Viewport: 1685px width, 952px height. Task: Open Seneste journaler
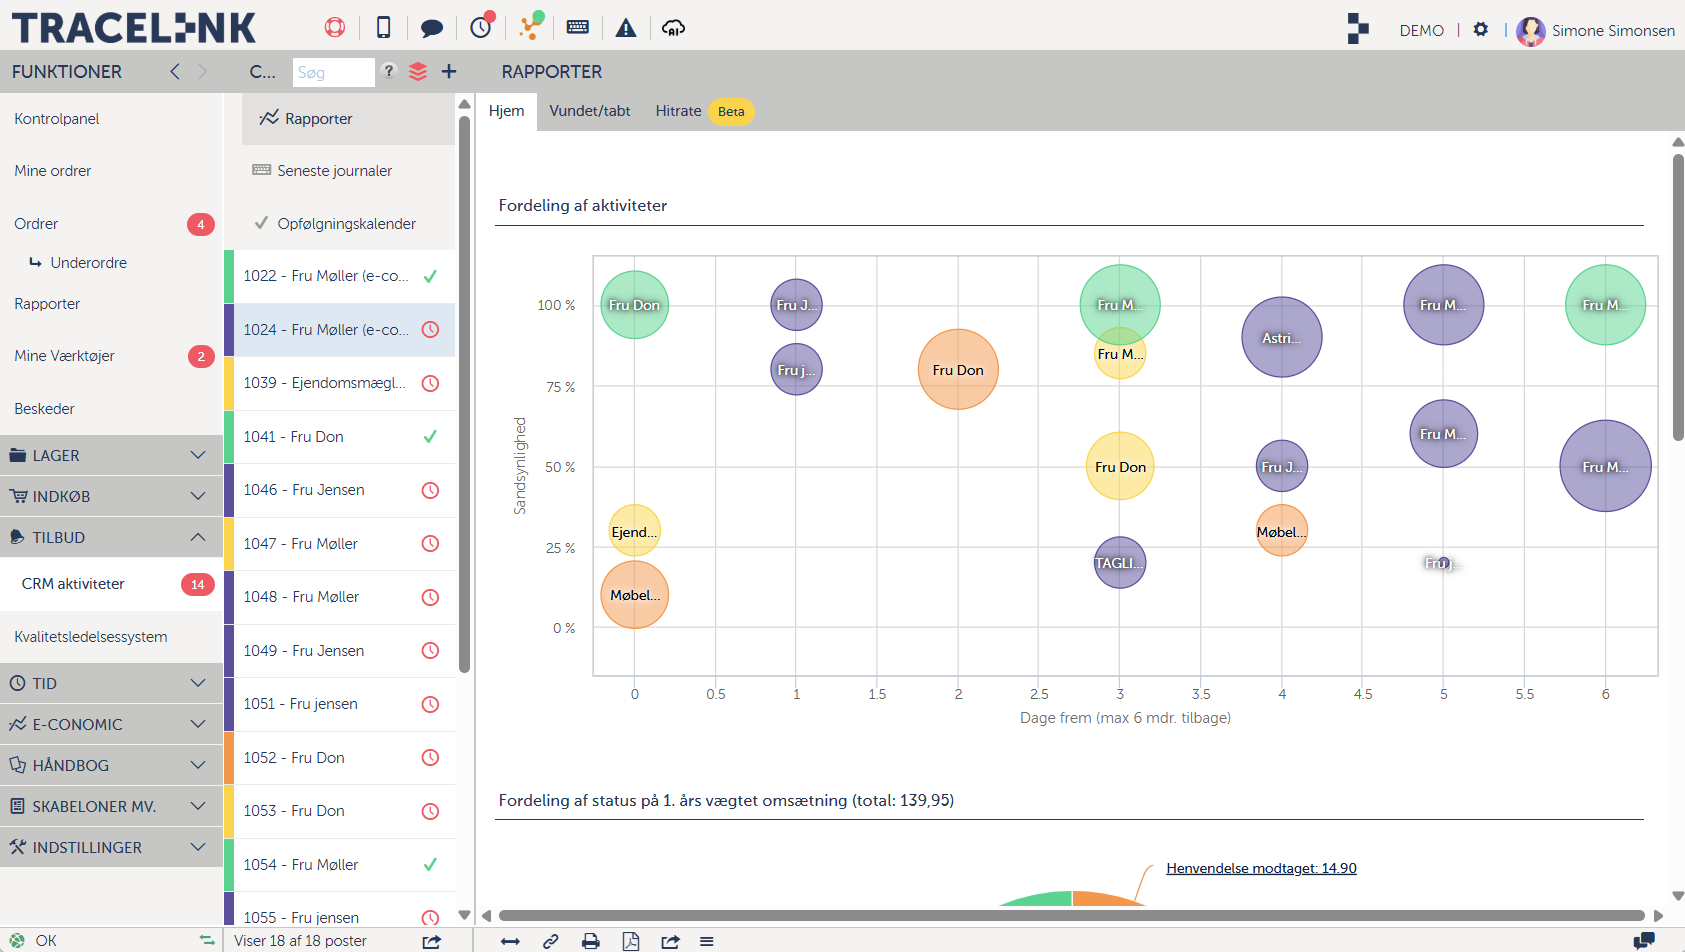coord(334,171)
